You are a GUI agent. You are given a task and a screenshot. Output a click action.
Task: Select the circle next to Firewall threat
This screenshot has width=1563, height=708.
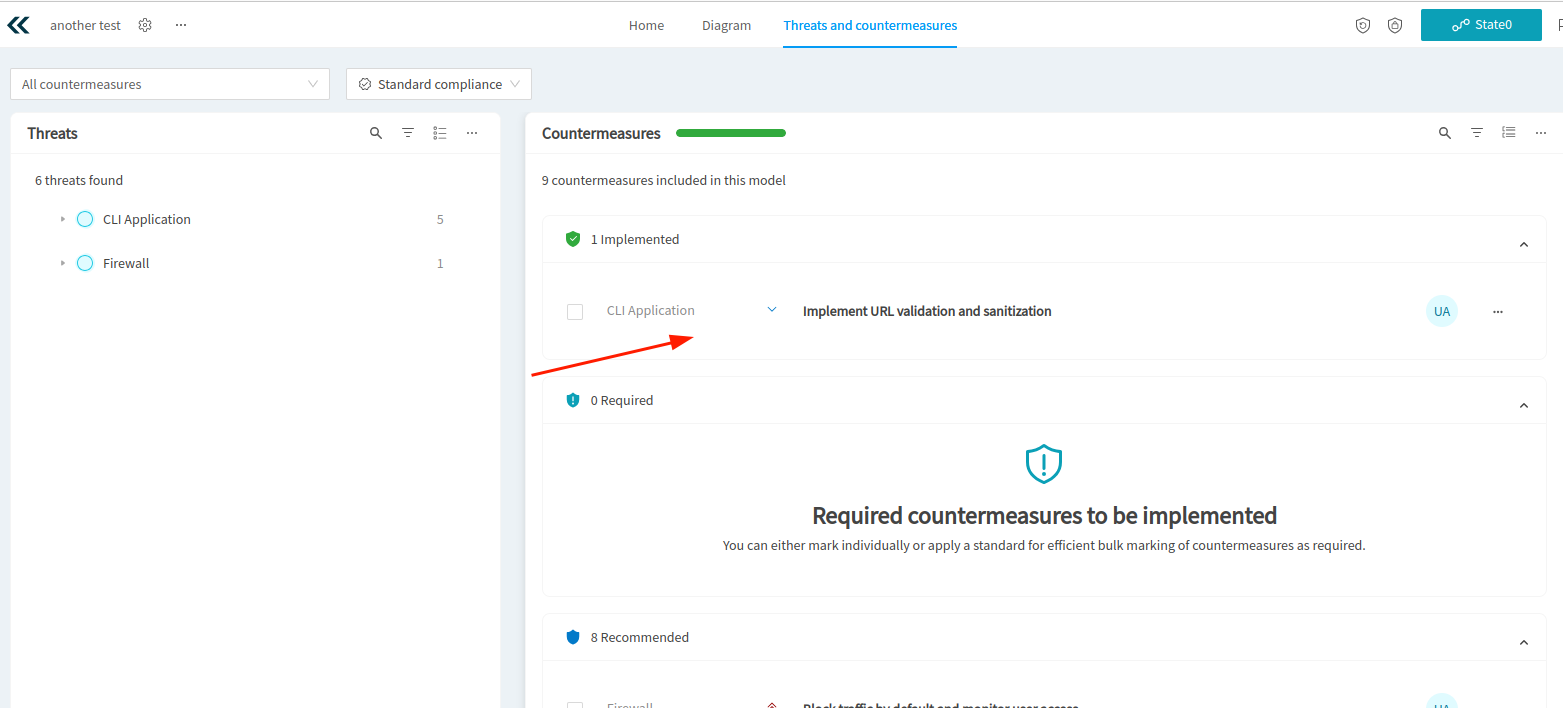(85, 263)
